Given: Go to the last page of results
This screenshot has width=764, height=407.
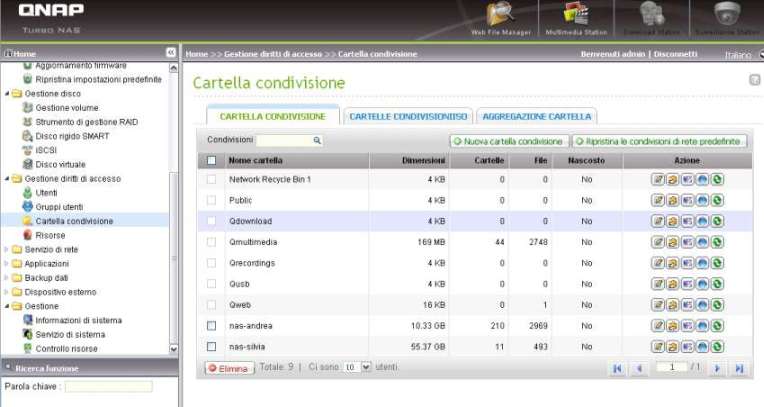Looking at the screenshot, I should [x=738, y=368].
